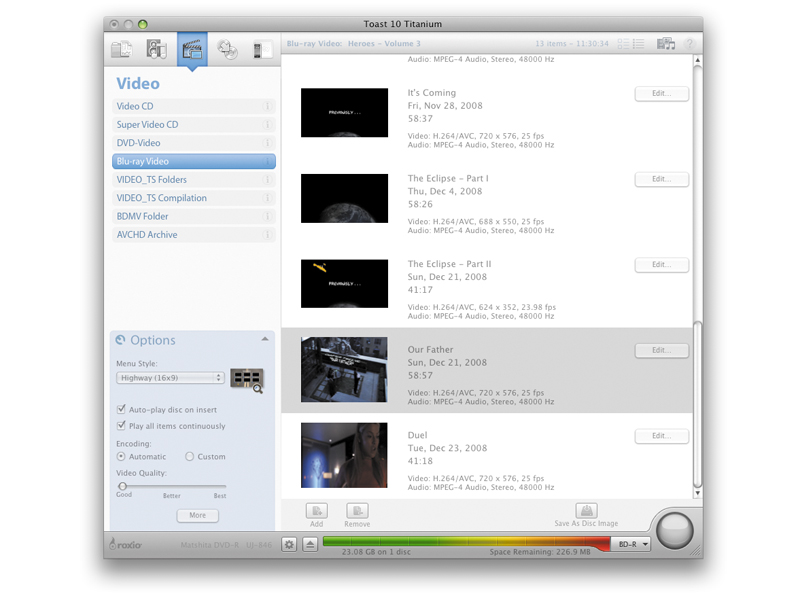Select the Our Father thumbnail

(x=344, y=369)
